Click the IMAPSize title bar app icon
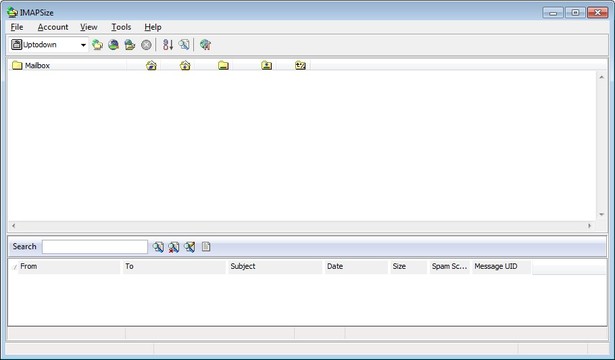 (x=13, y=12)
